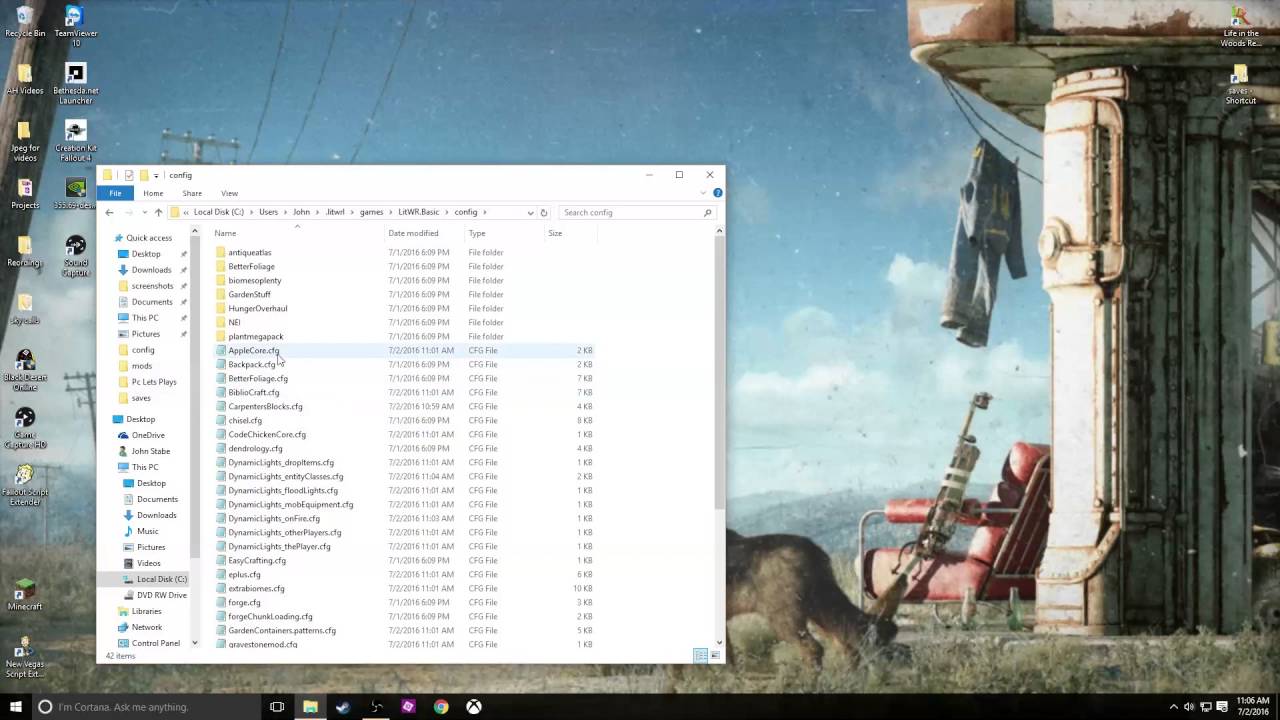Screen dimensions: 1280x720
Task: Click the Cortana search box
Action: (145, 706)
